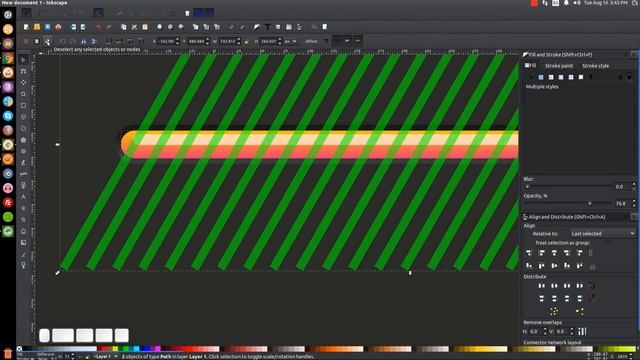Select the No paint fill option
640x360 pixels.
(531, 77)
